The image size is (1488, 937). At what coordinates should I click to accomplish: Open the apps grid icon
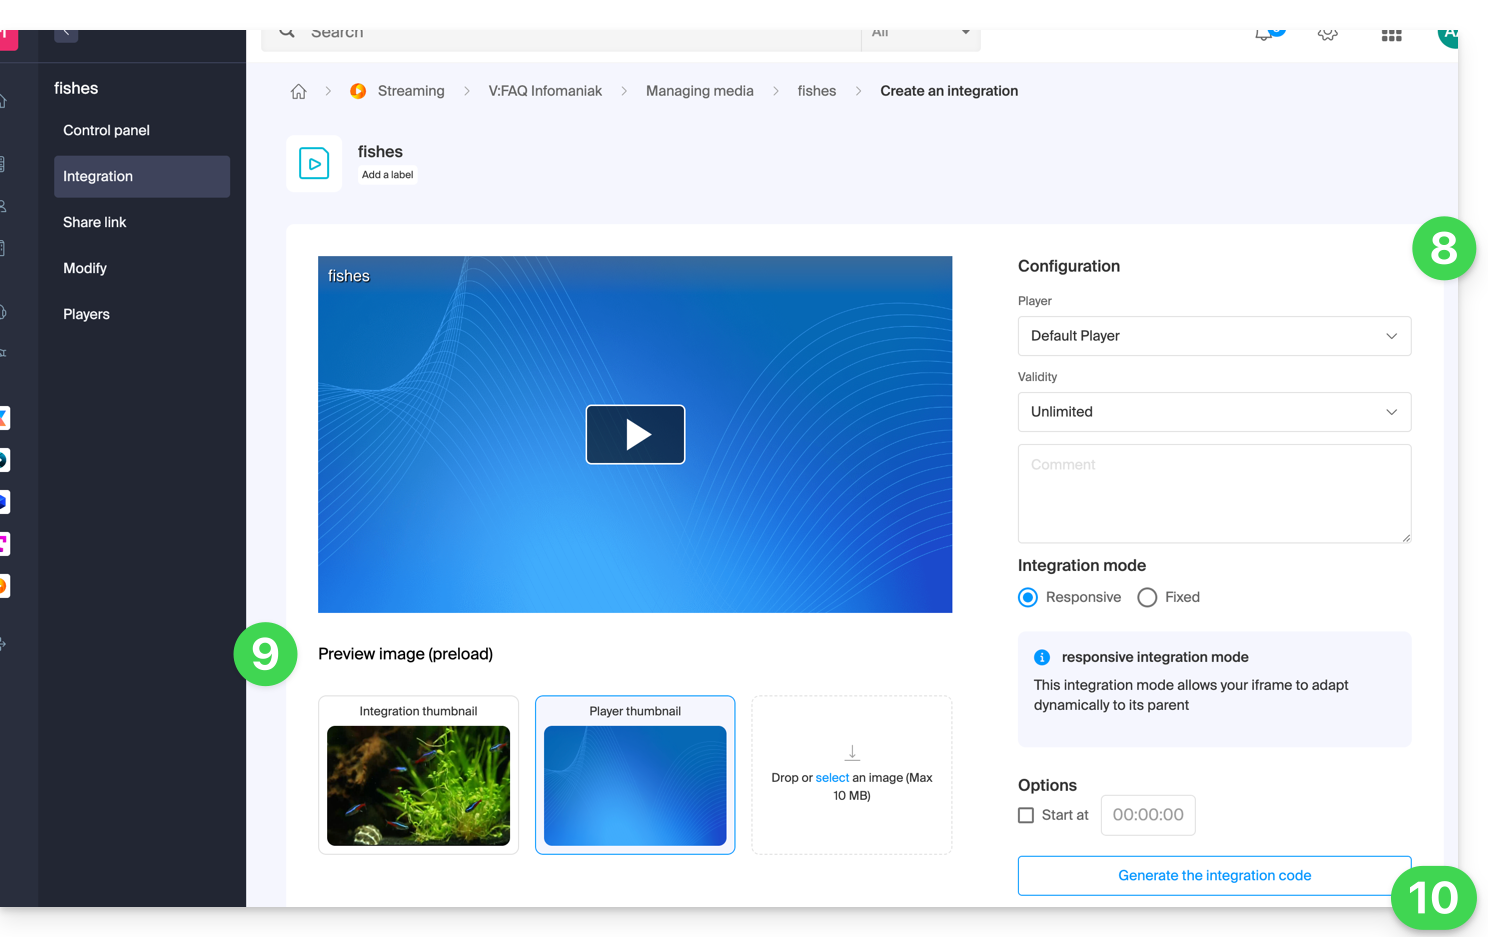coord(1391,35)
